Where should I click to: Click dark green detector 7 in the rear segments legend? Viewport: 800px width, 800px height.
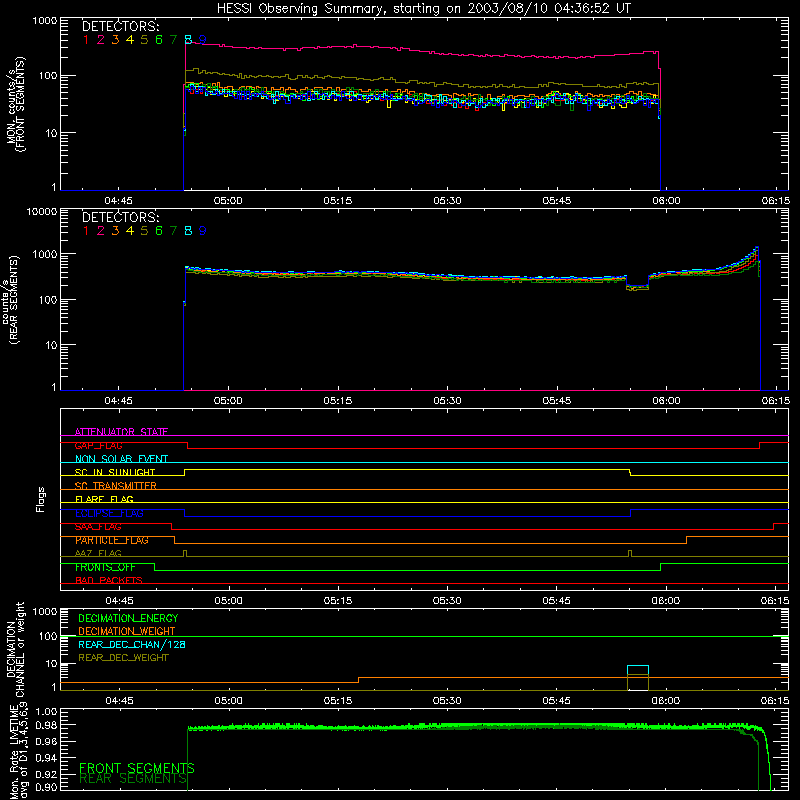[173, 231]
